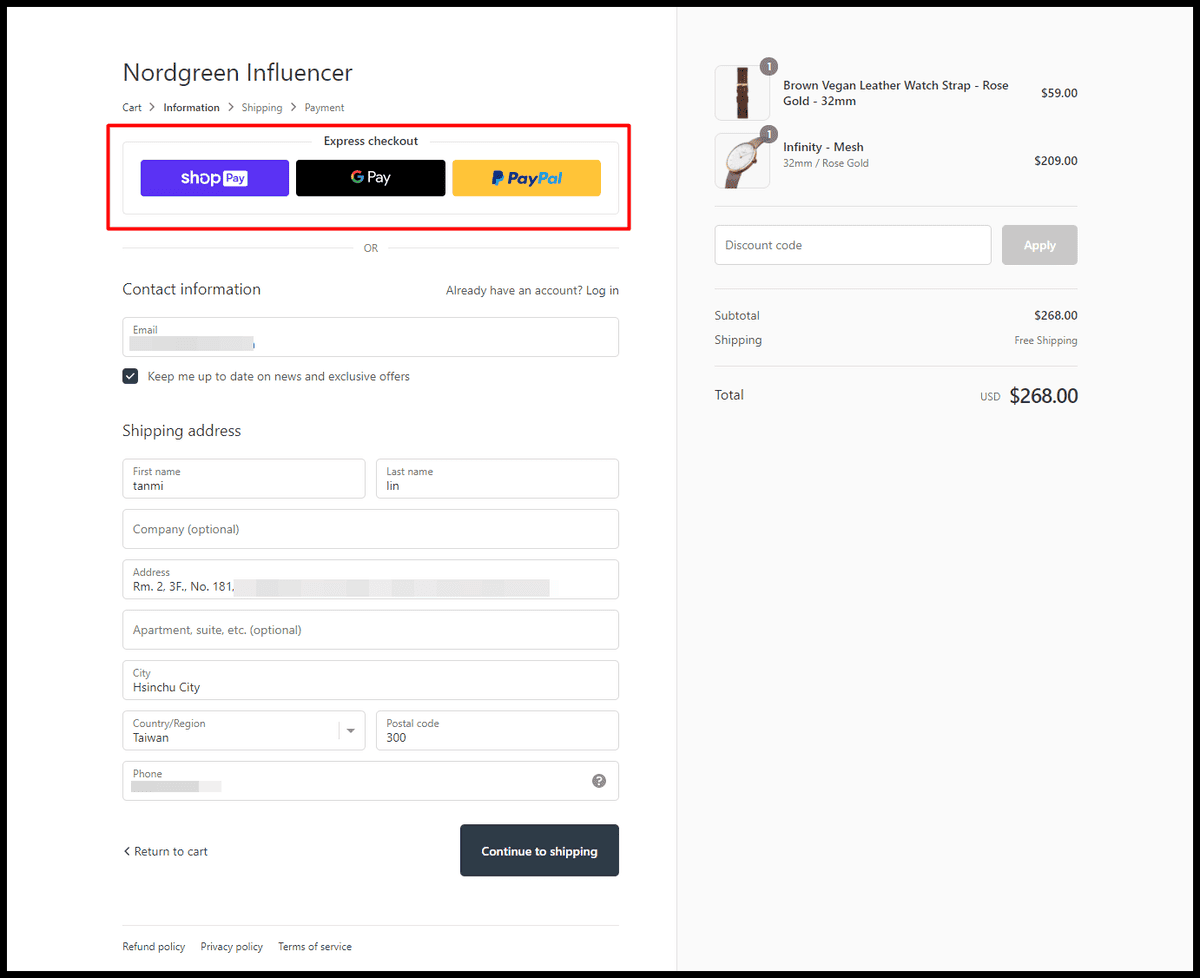Go to the Cart breadcrumb
The width and height of the screenshot is (1200, 978).
click(132, 107)
